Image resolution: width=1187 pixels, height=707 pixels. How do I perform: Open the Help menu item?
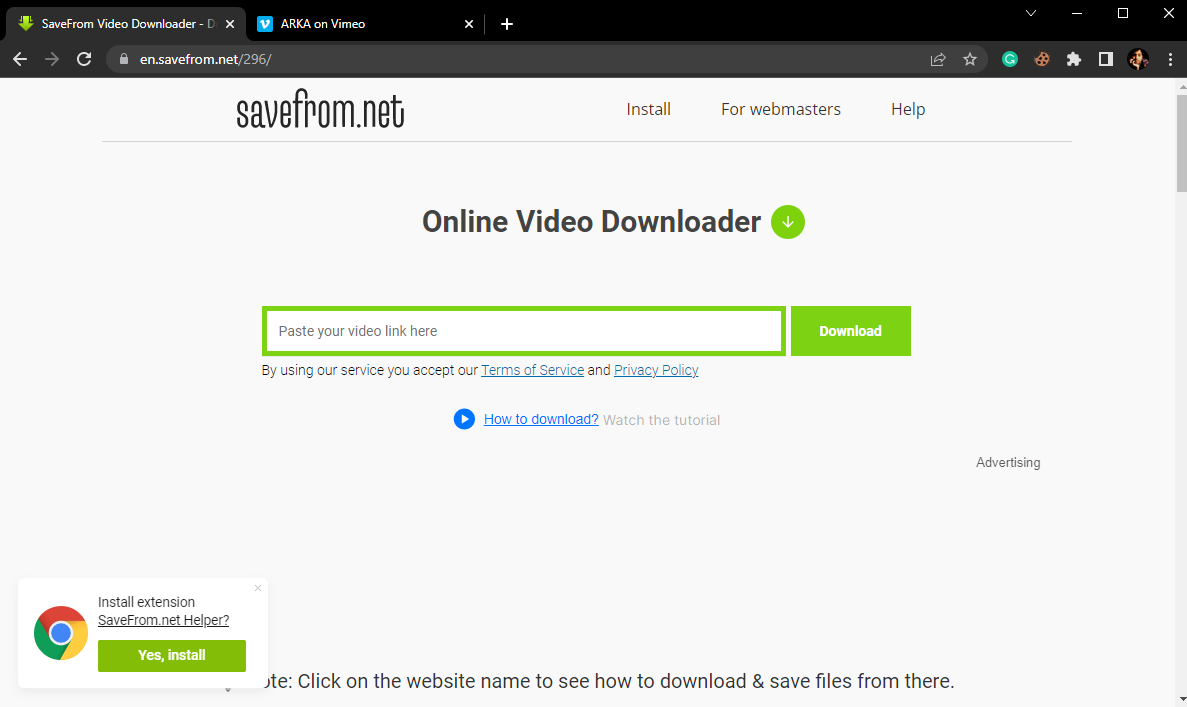908,109
